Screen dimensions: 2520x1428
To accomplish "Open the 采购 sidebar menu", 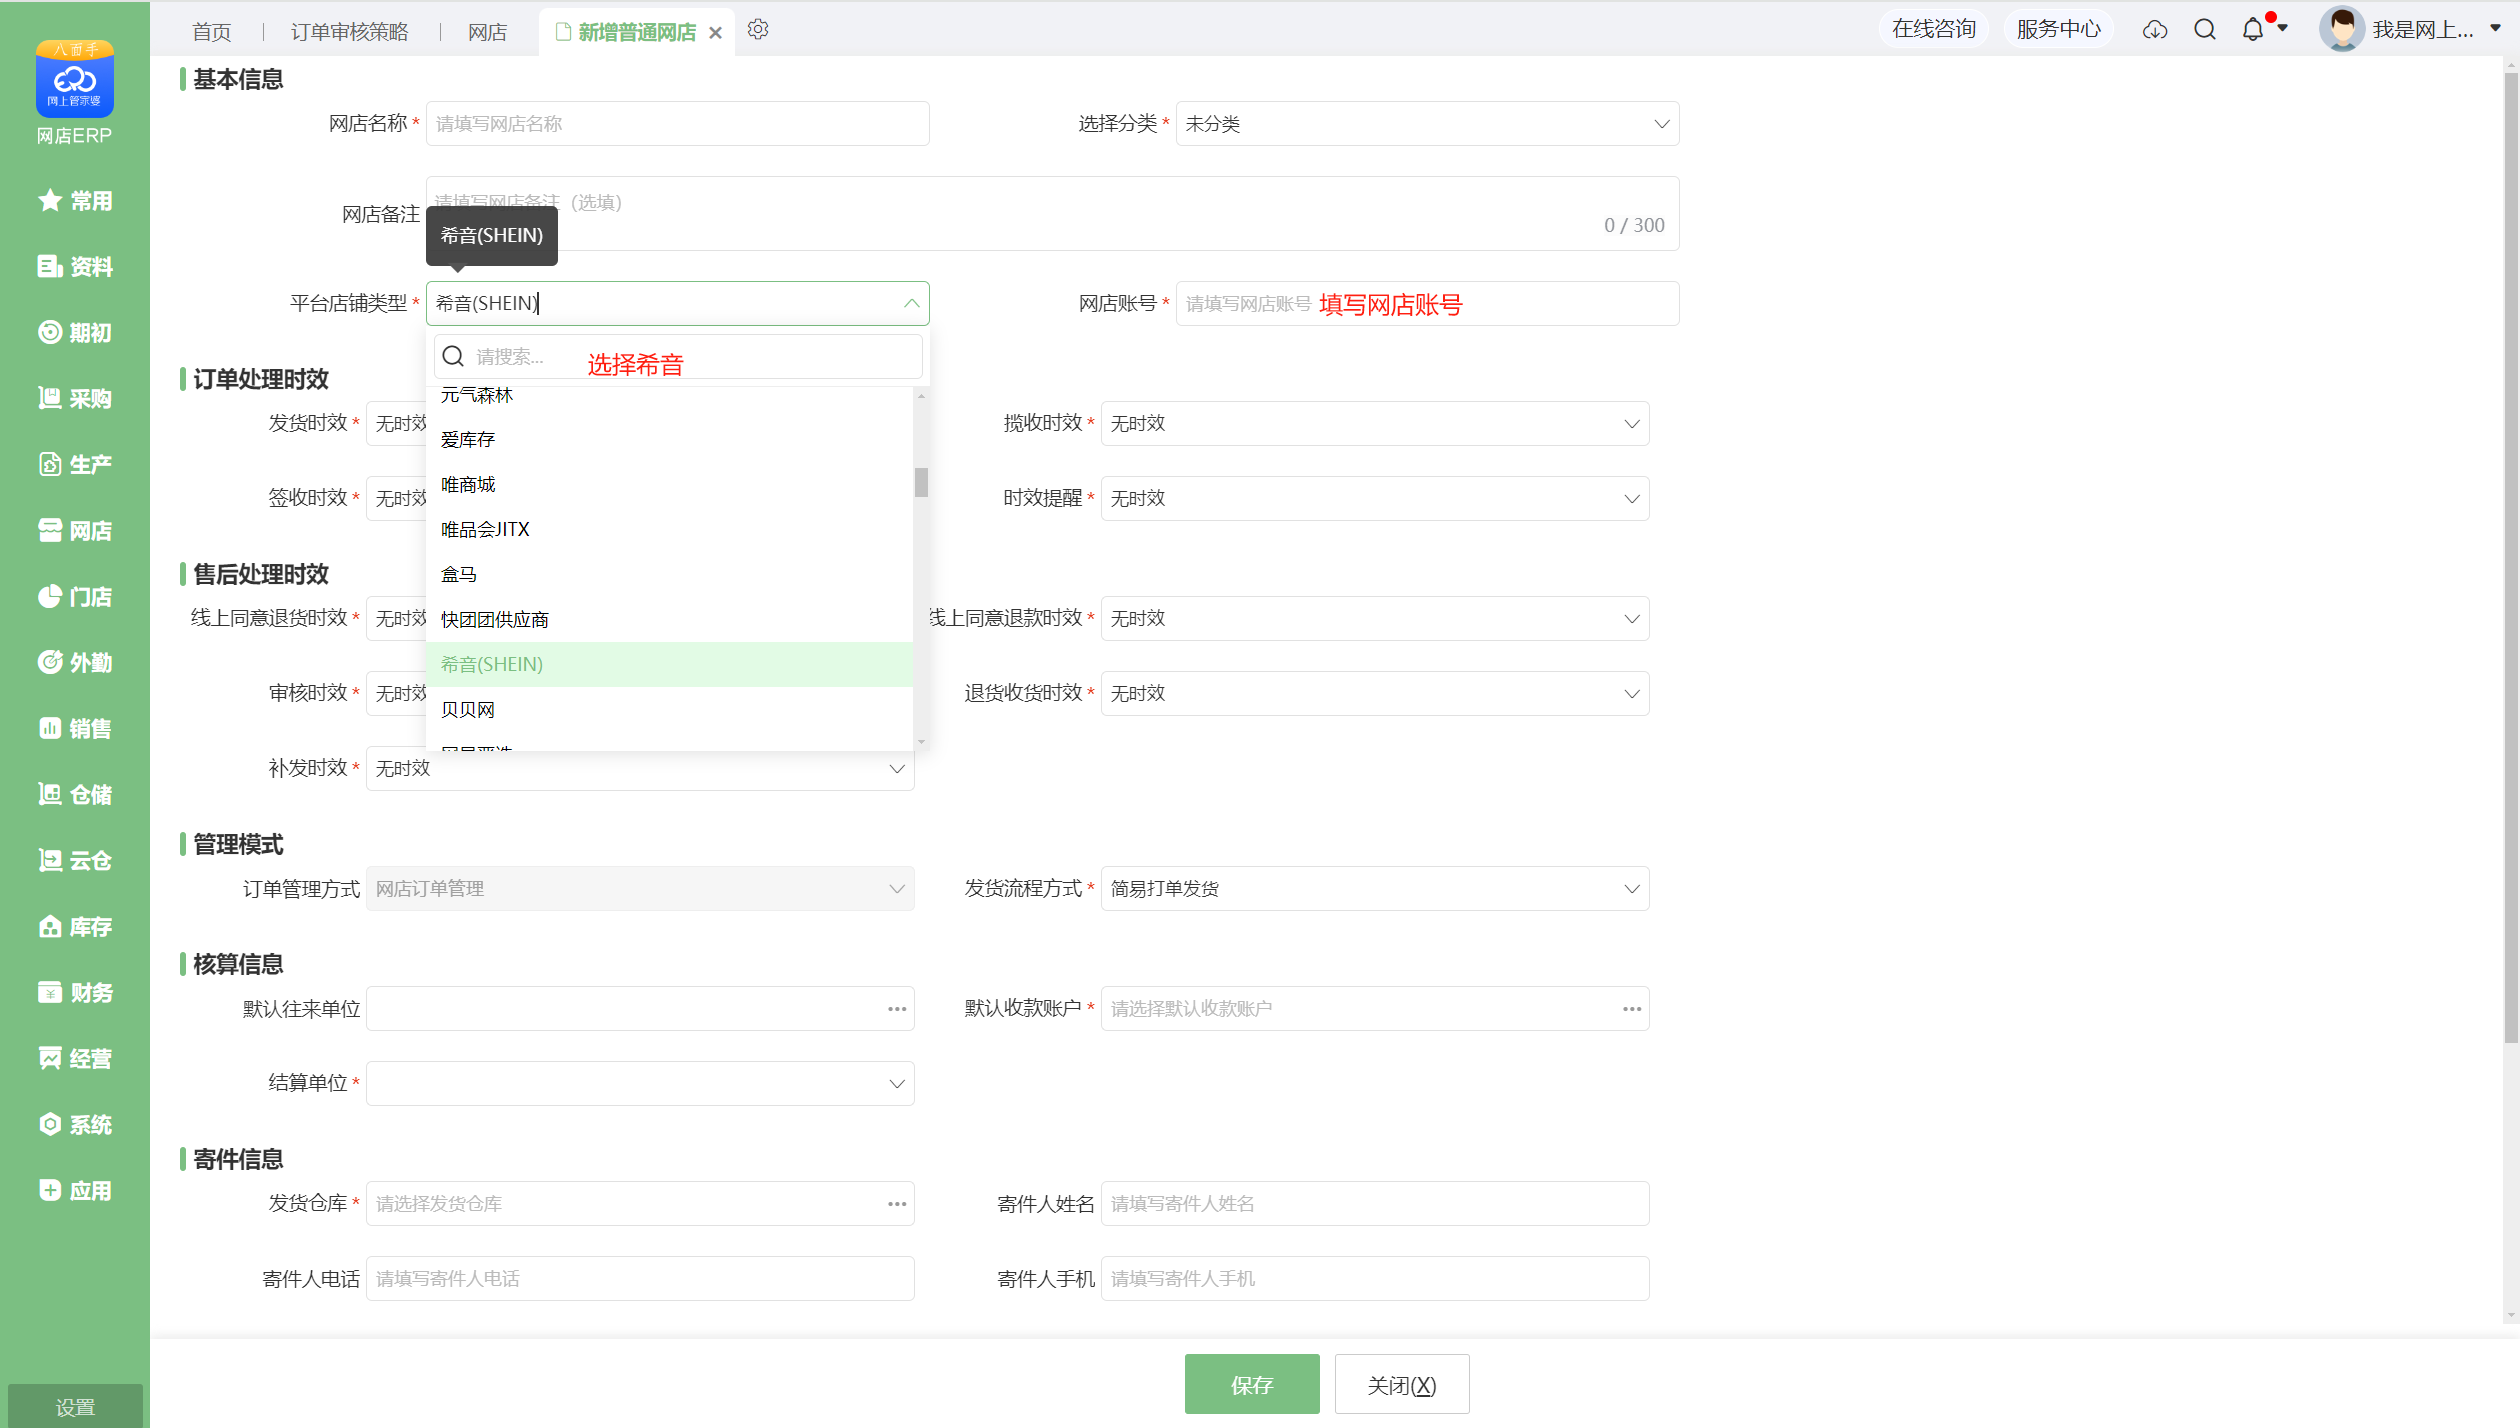I will (75, 399).
